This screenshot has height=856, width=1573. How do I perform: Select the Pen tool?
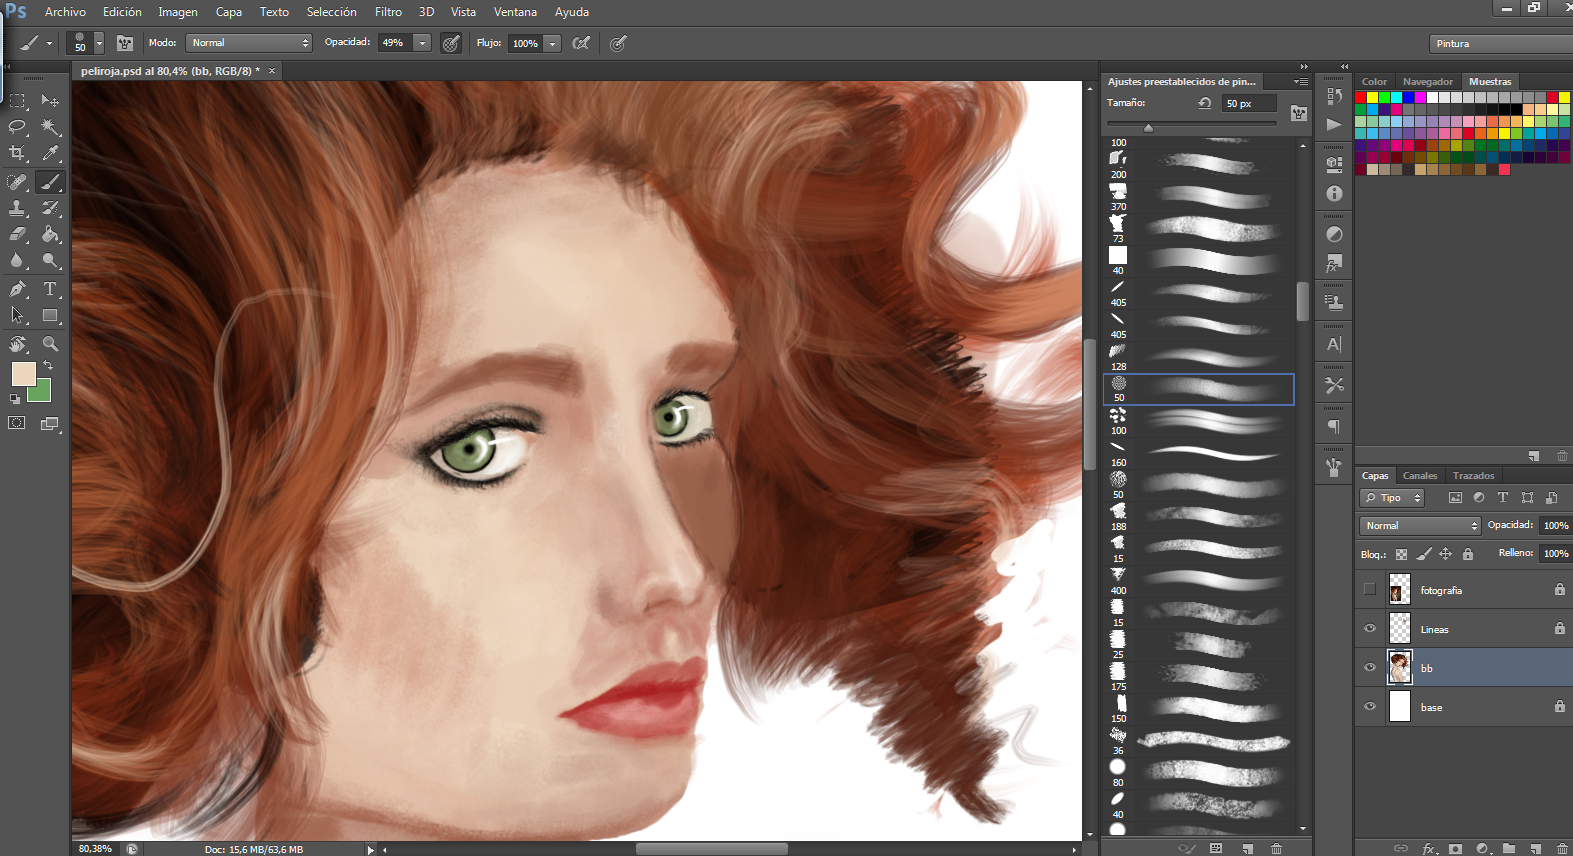coord(18,289)
